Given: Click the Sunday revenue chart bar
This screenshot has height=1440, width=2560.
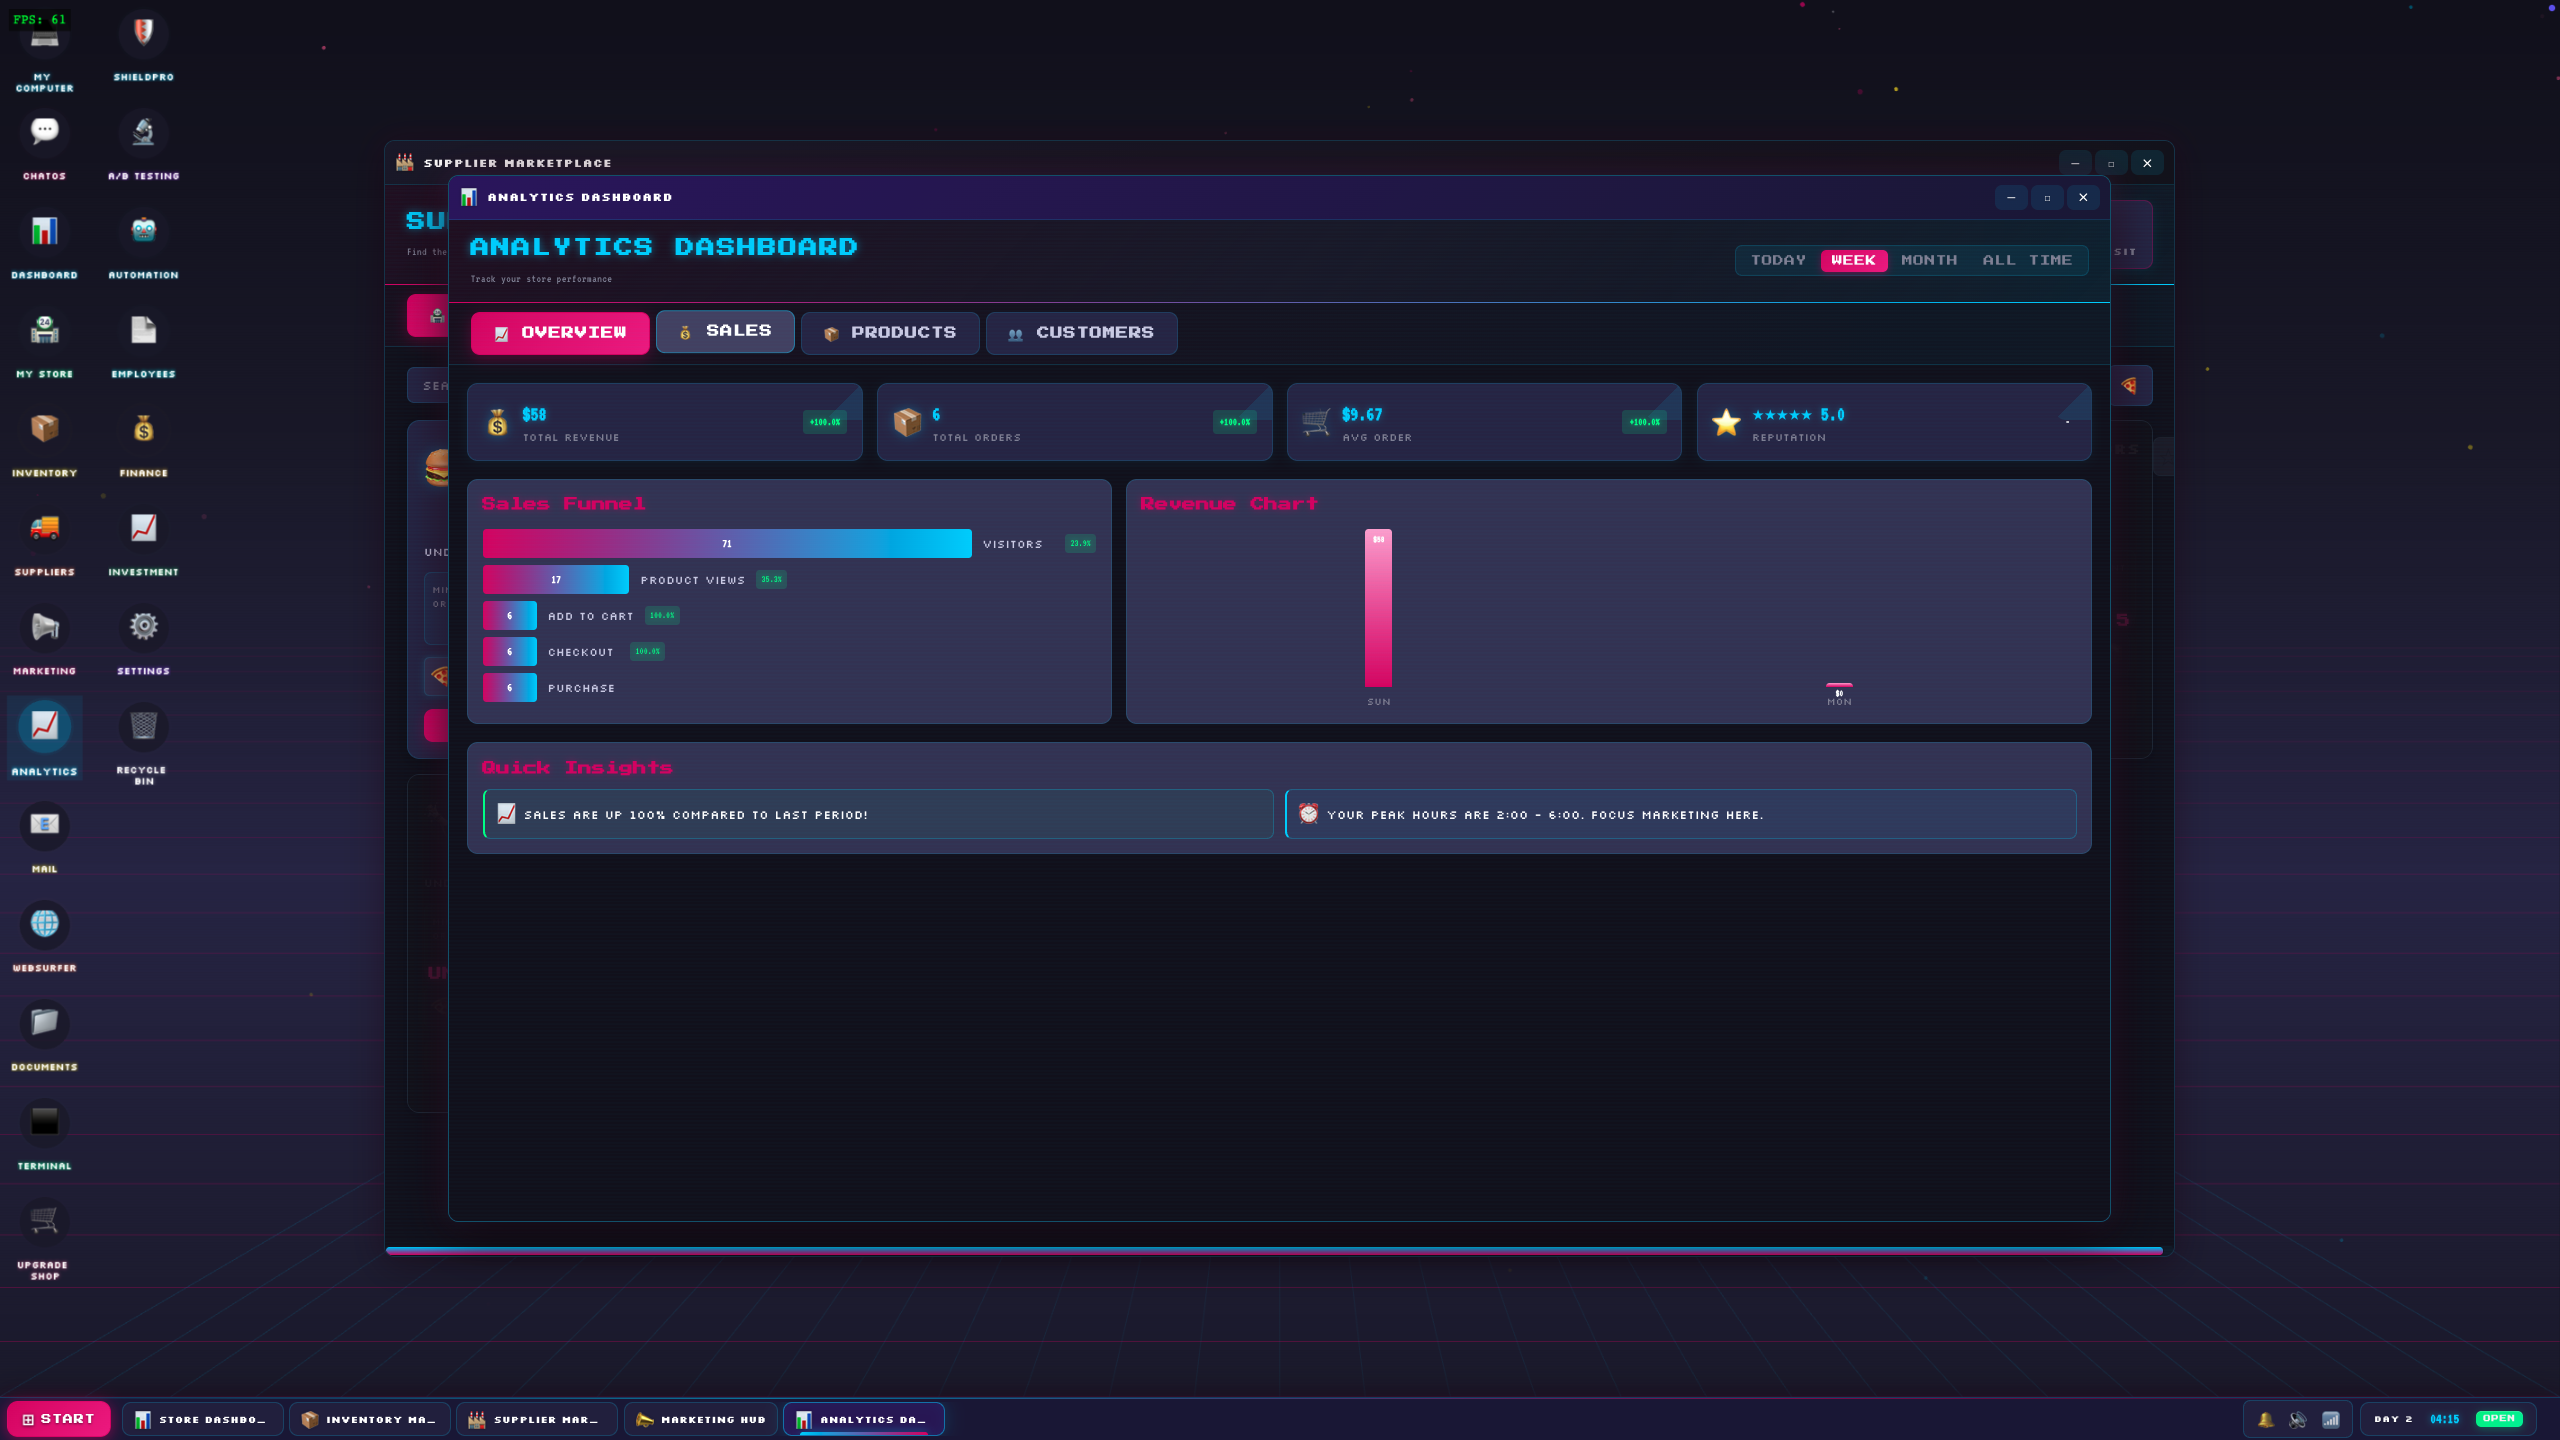Looking at the screenshot, I should click(x=1378, y=608).
